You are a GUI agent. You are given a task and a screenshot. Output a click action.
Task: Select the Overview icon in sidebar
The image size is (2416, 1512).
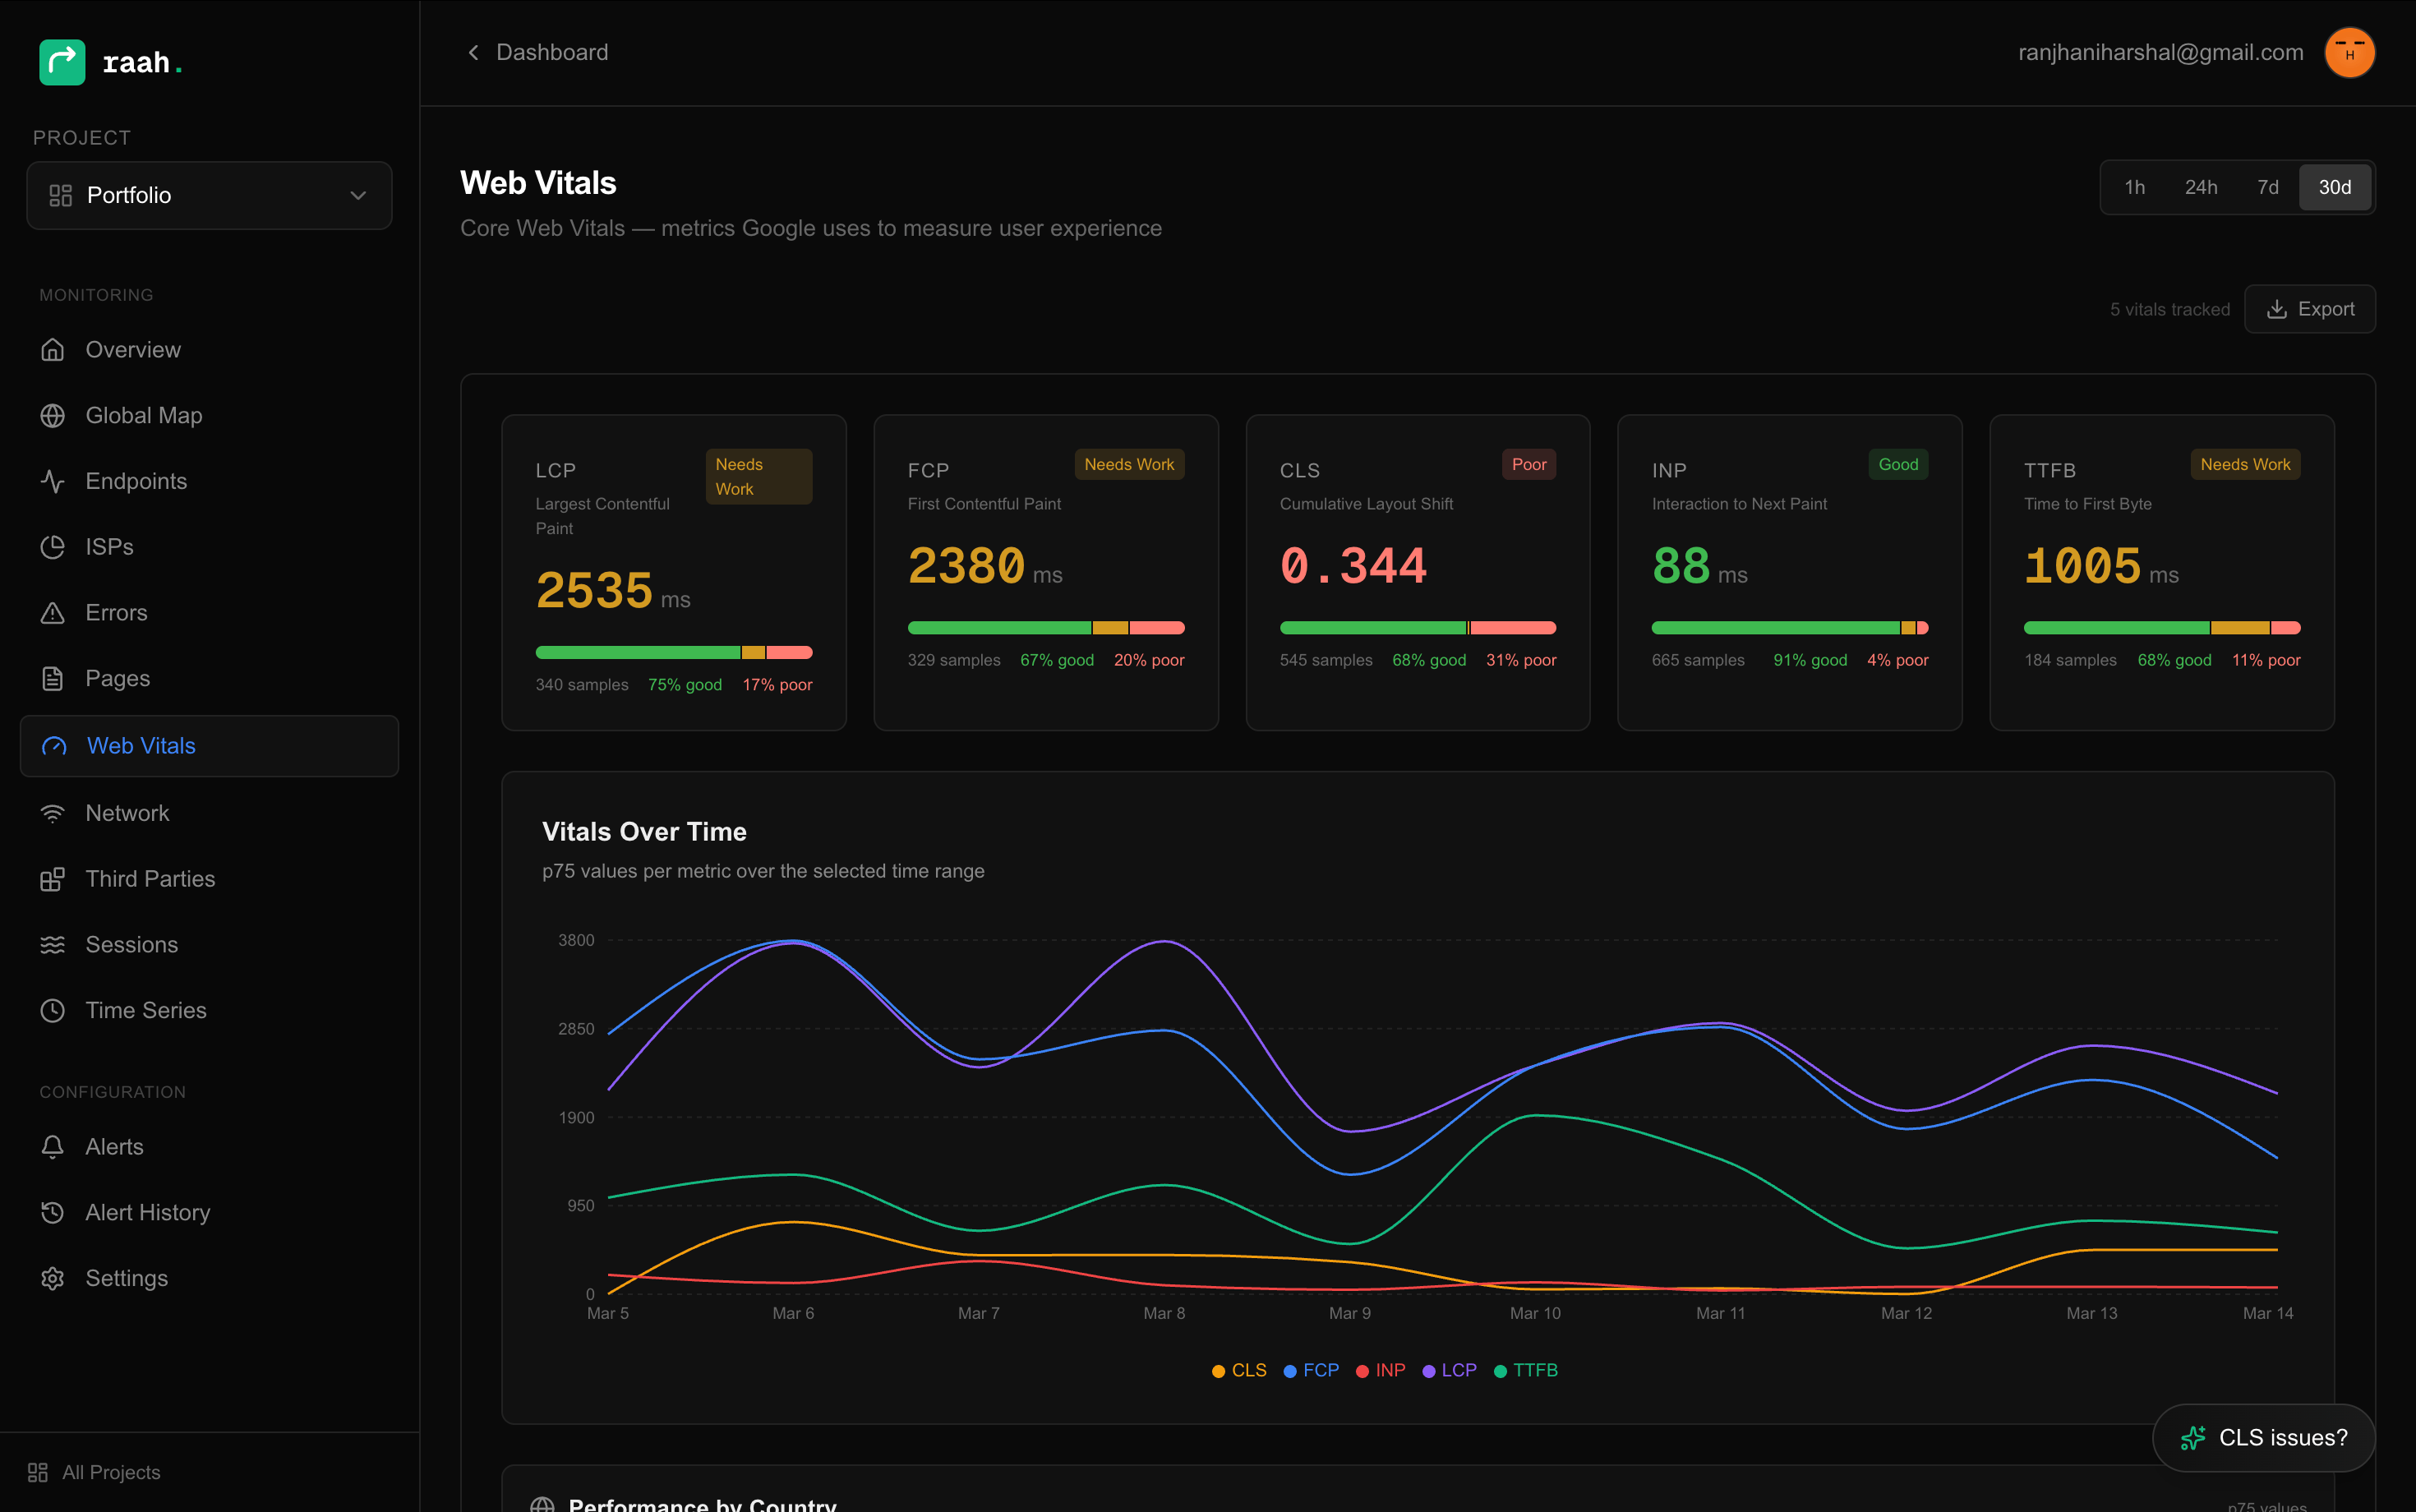point(54,349)
